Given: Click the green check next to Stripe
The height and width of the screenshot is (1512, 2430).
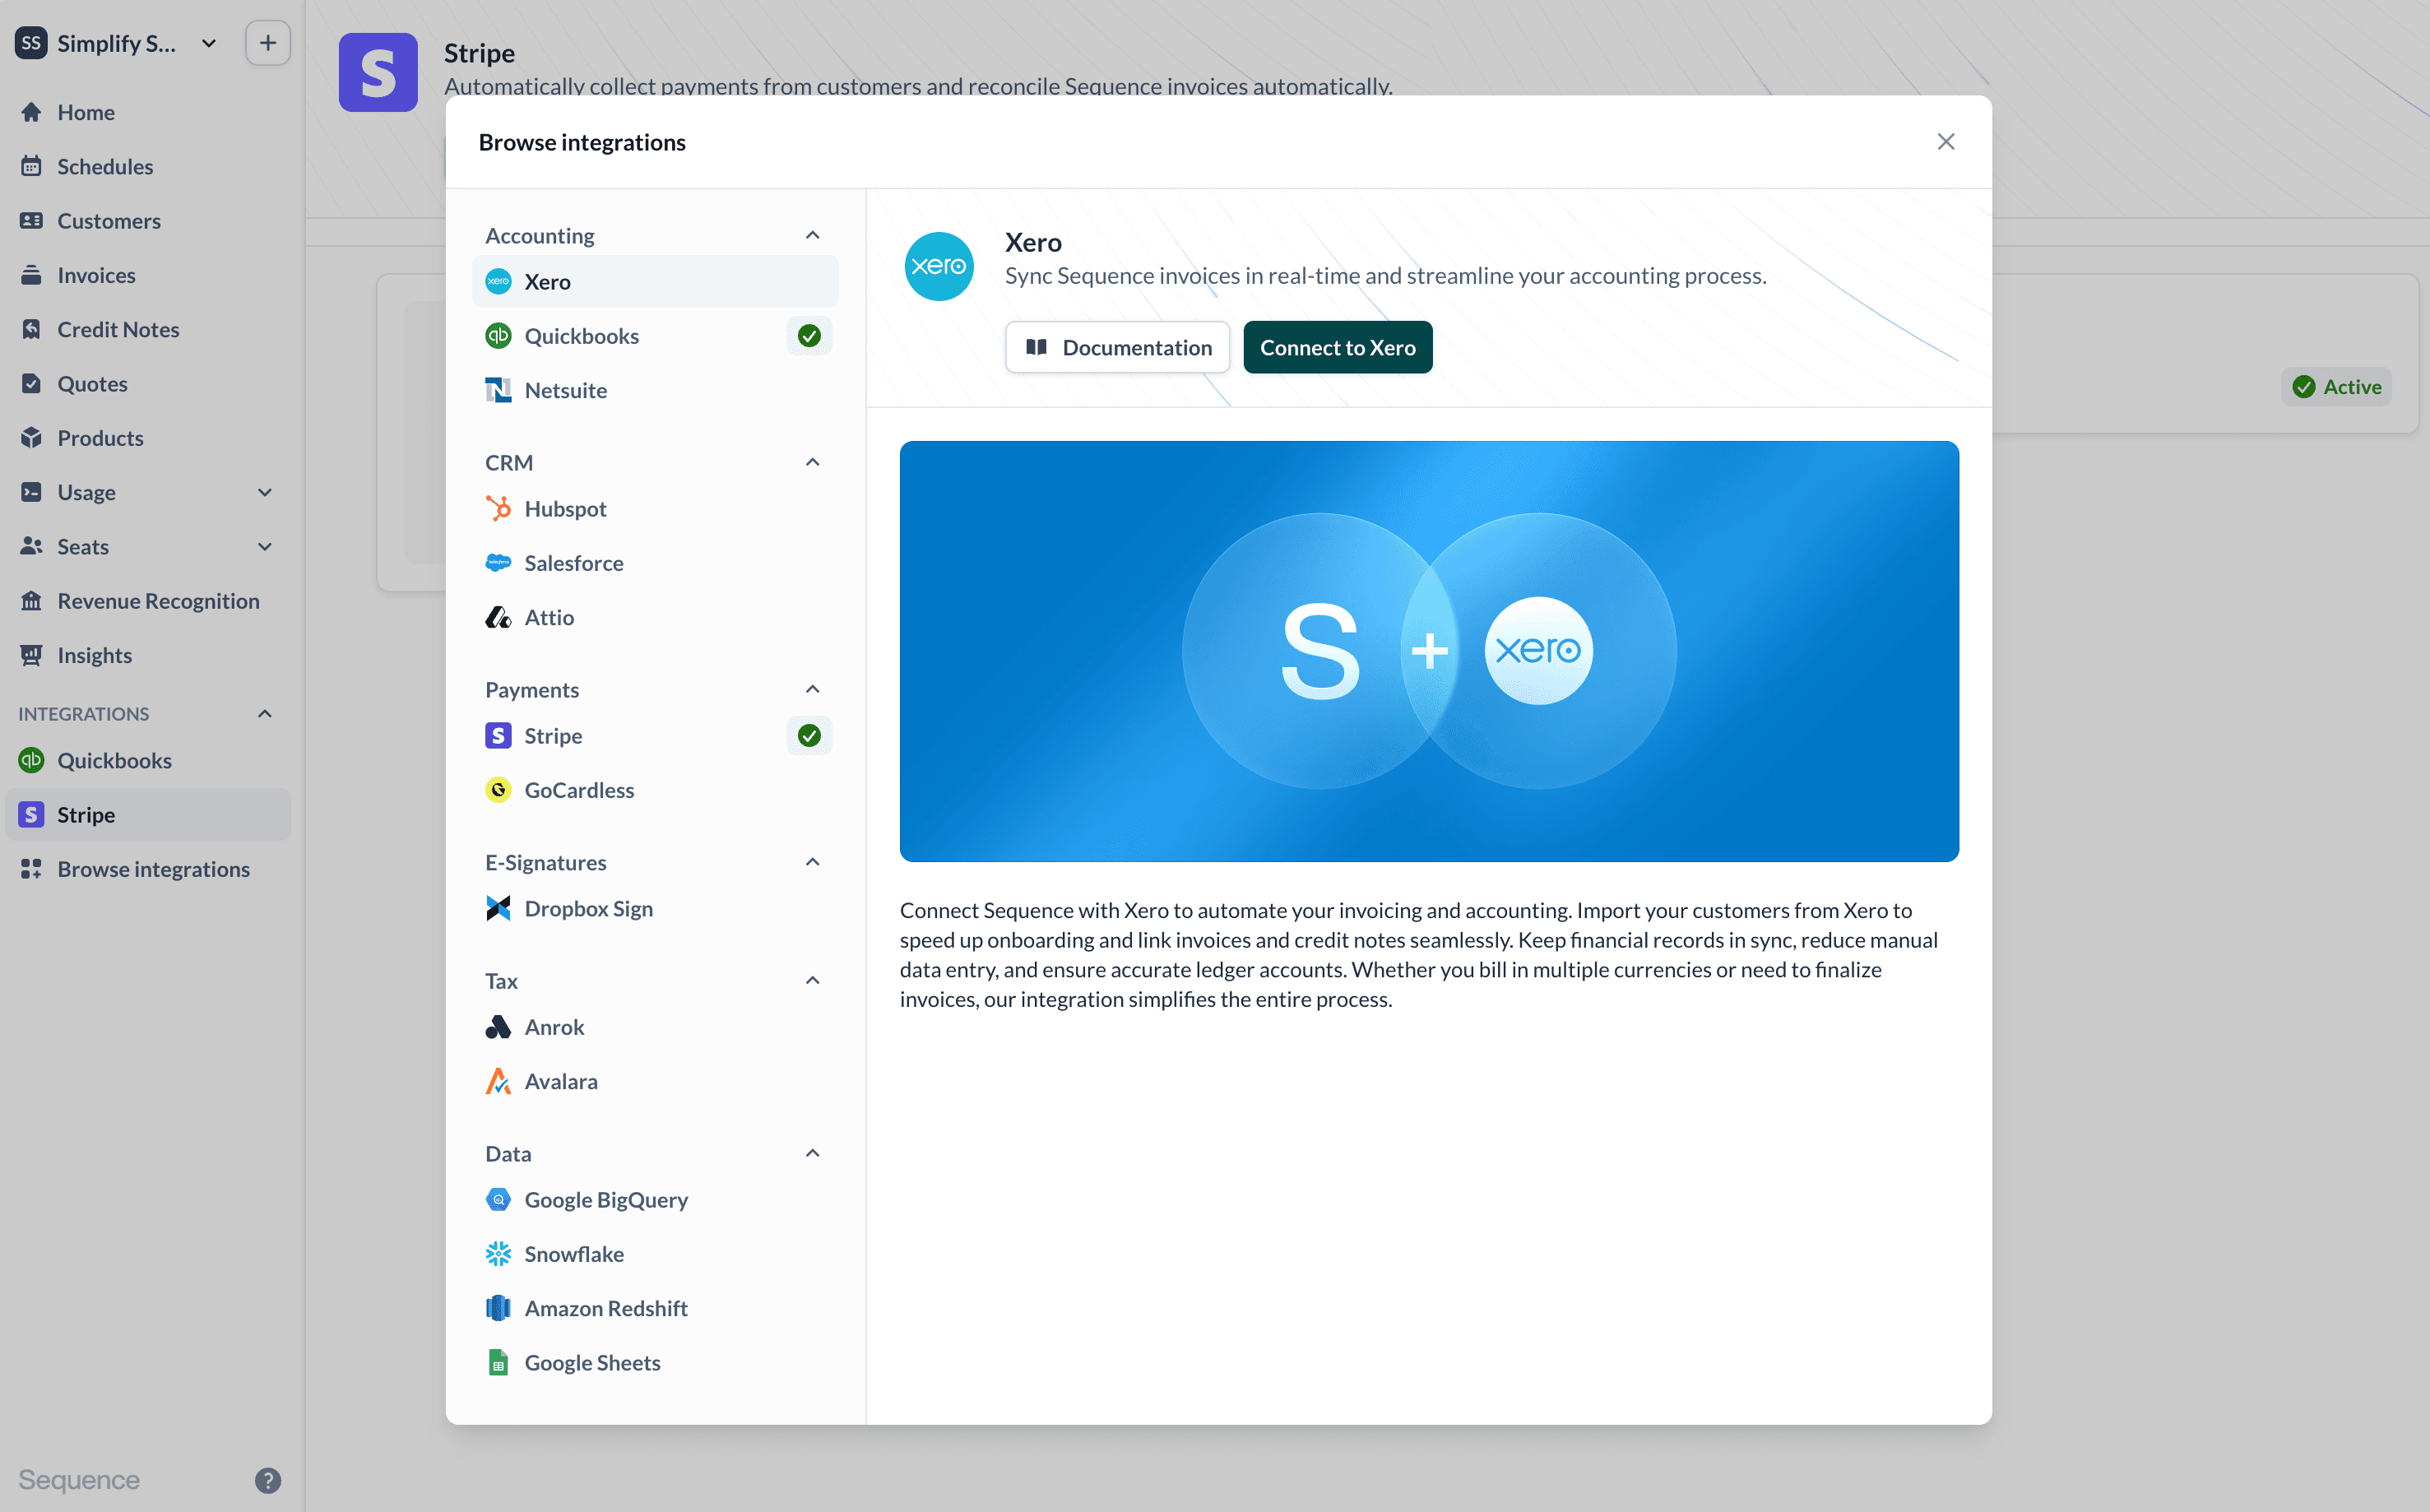Looking at the screenshot, I should pyautogui.click(x=808, y=735).
